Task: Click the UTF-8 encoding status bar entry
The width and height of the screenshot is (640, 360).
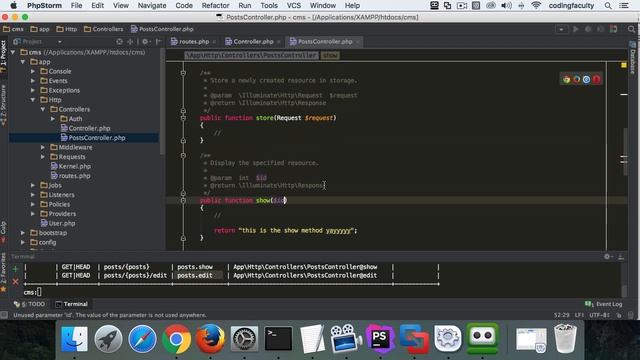Action: pyautogui.click(x=599, y=315)
